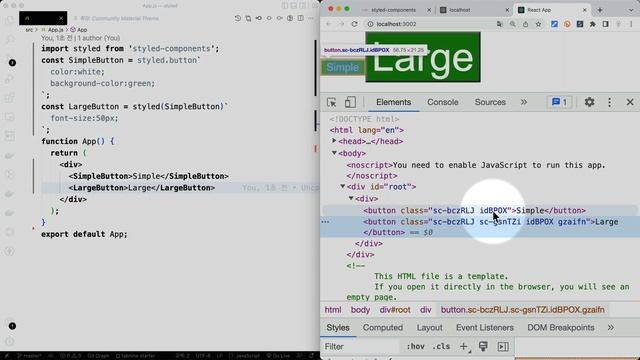Open the share icon in the address bar
Image resolution: width=640 pixels, height=360 pixels.
tap(525, 24)
